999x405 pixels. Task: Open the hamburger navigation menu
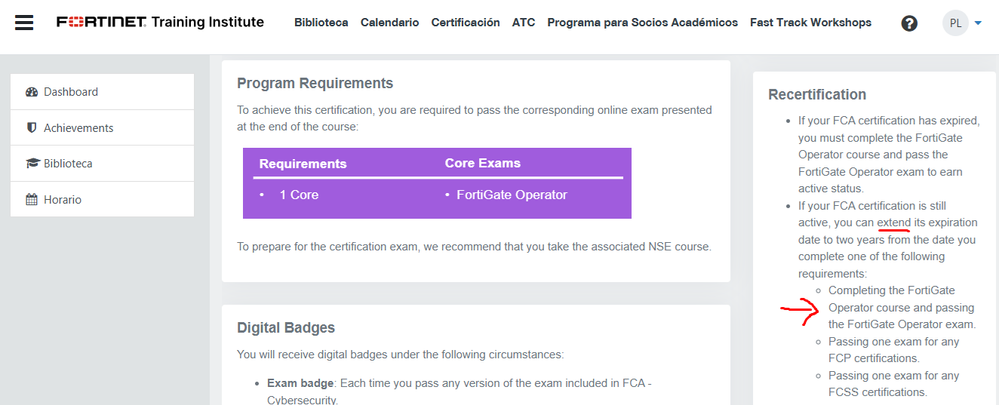pyautogui.click(x=24, y=23)
